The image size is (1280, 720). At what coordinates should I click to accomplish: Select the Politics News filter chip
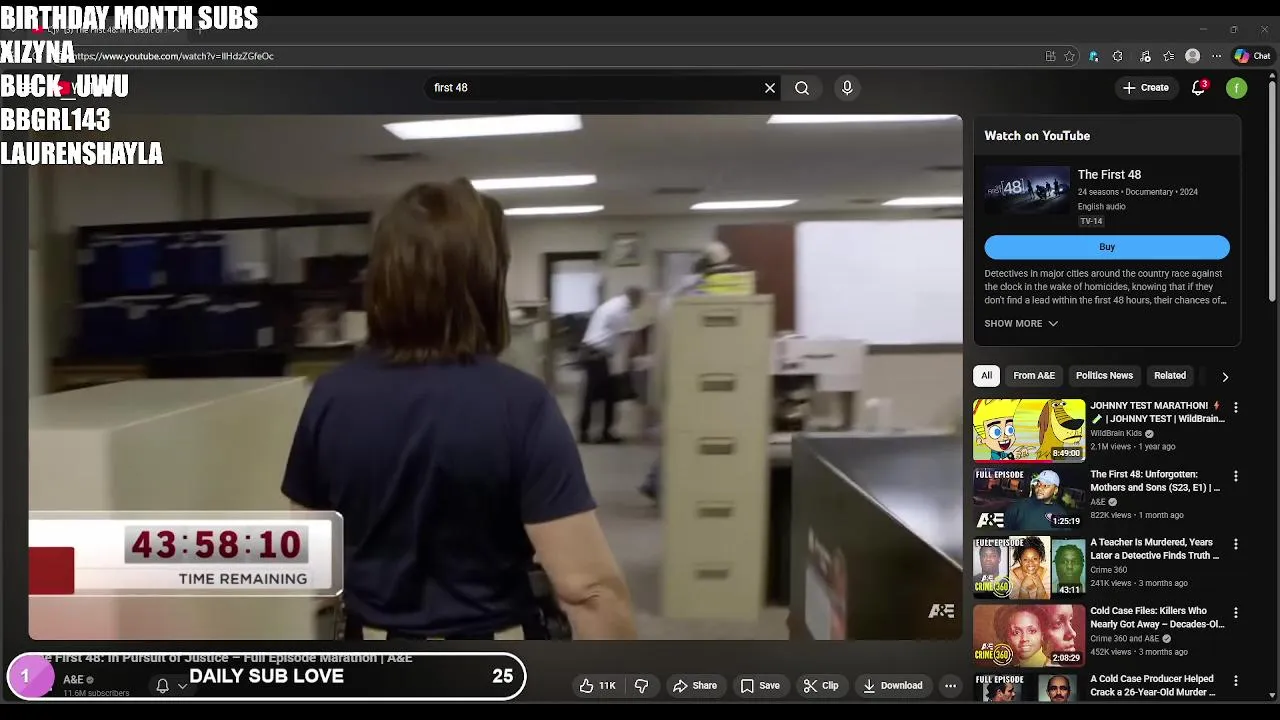click(x=1104, y=376)
